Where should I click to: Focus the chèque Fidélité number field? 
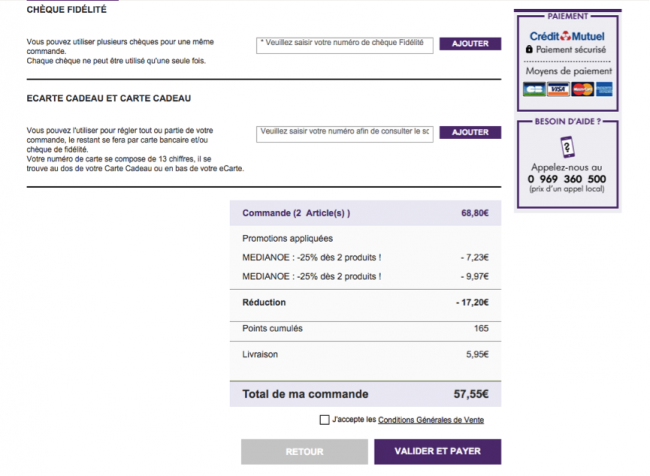344,45
